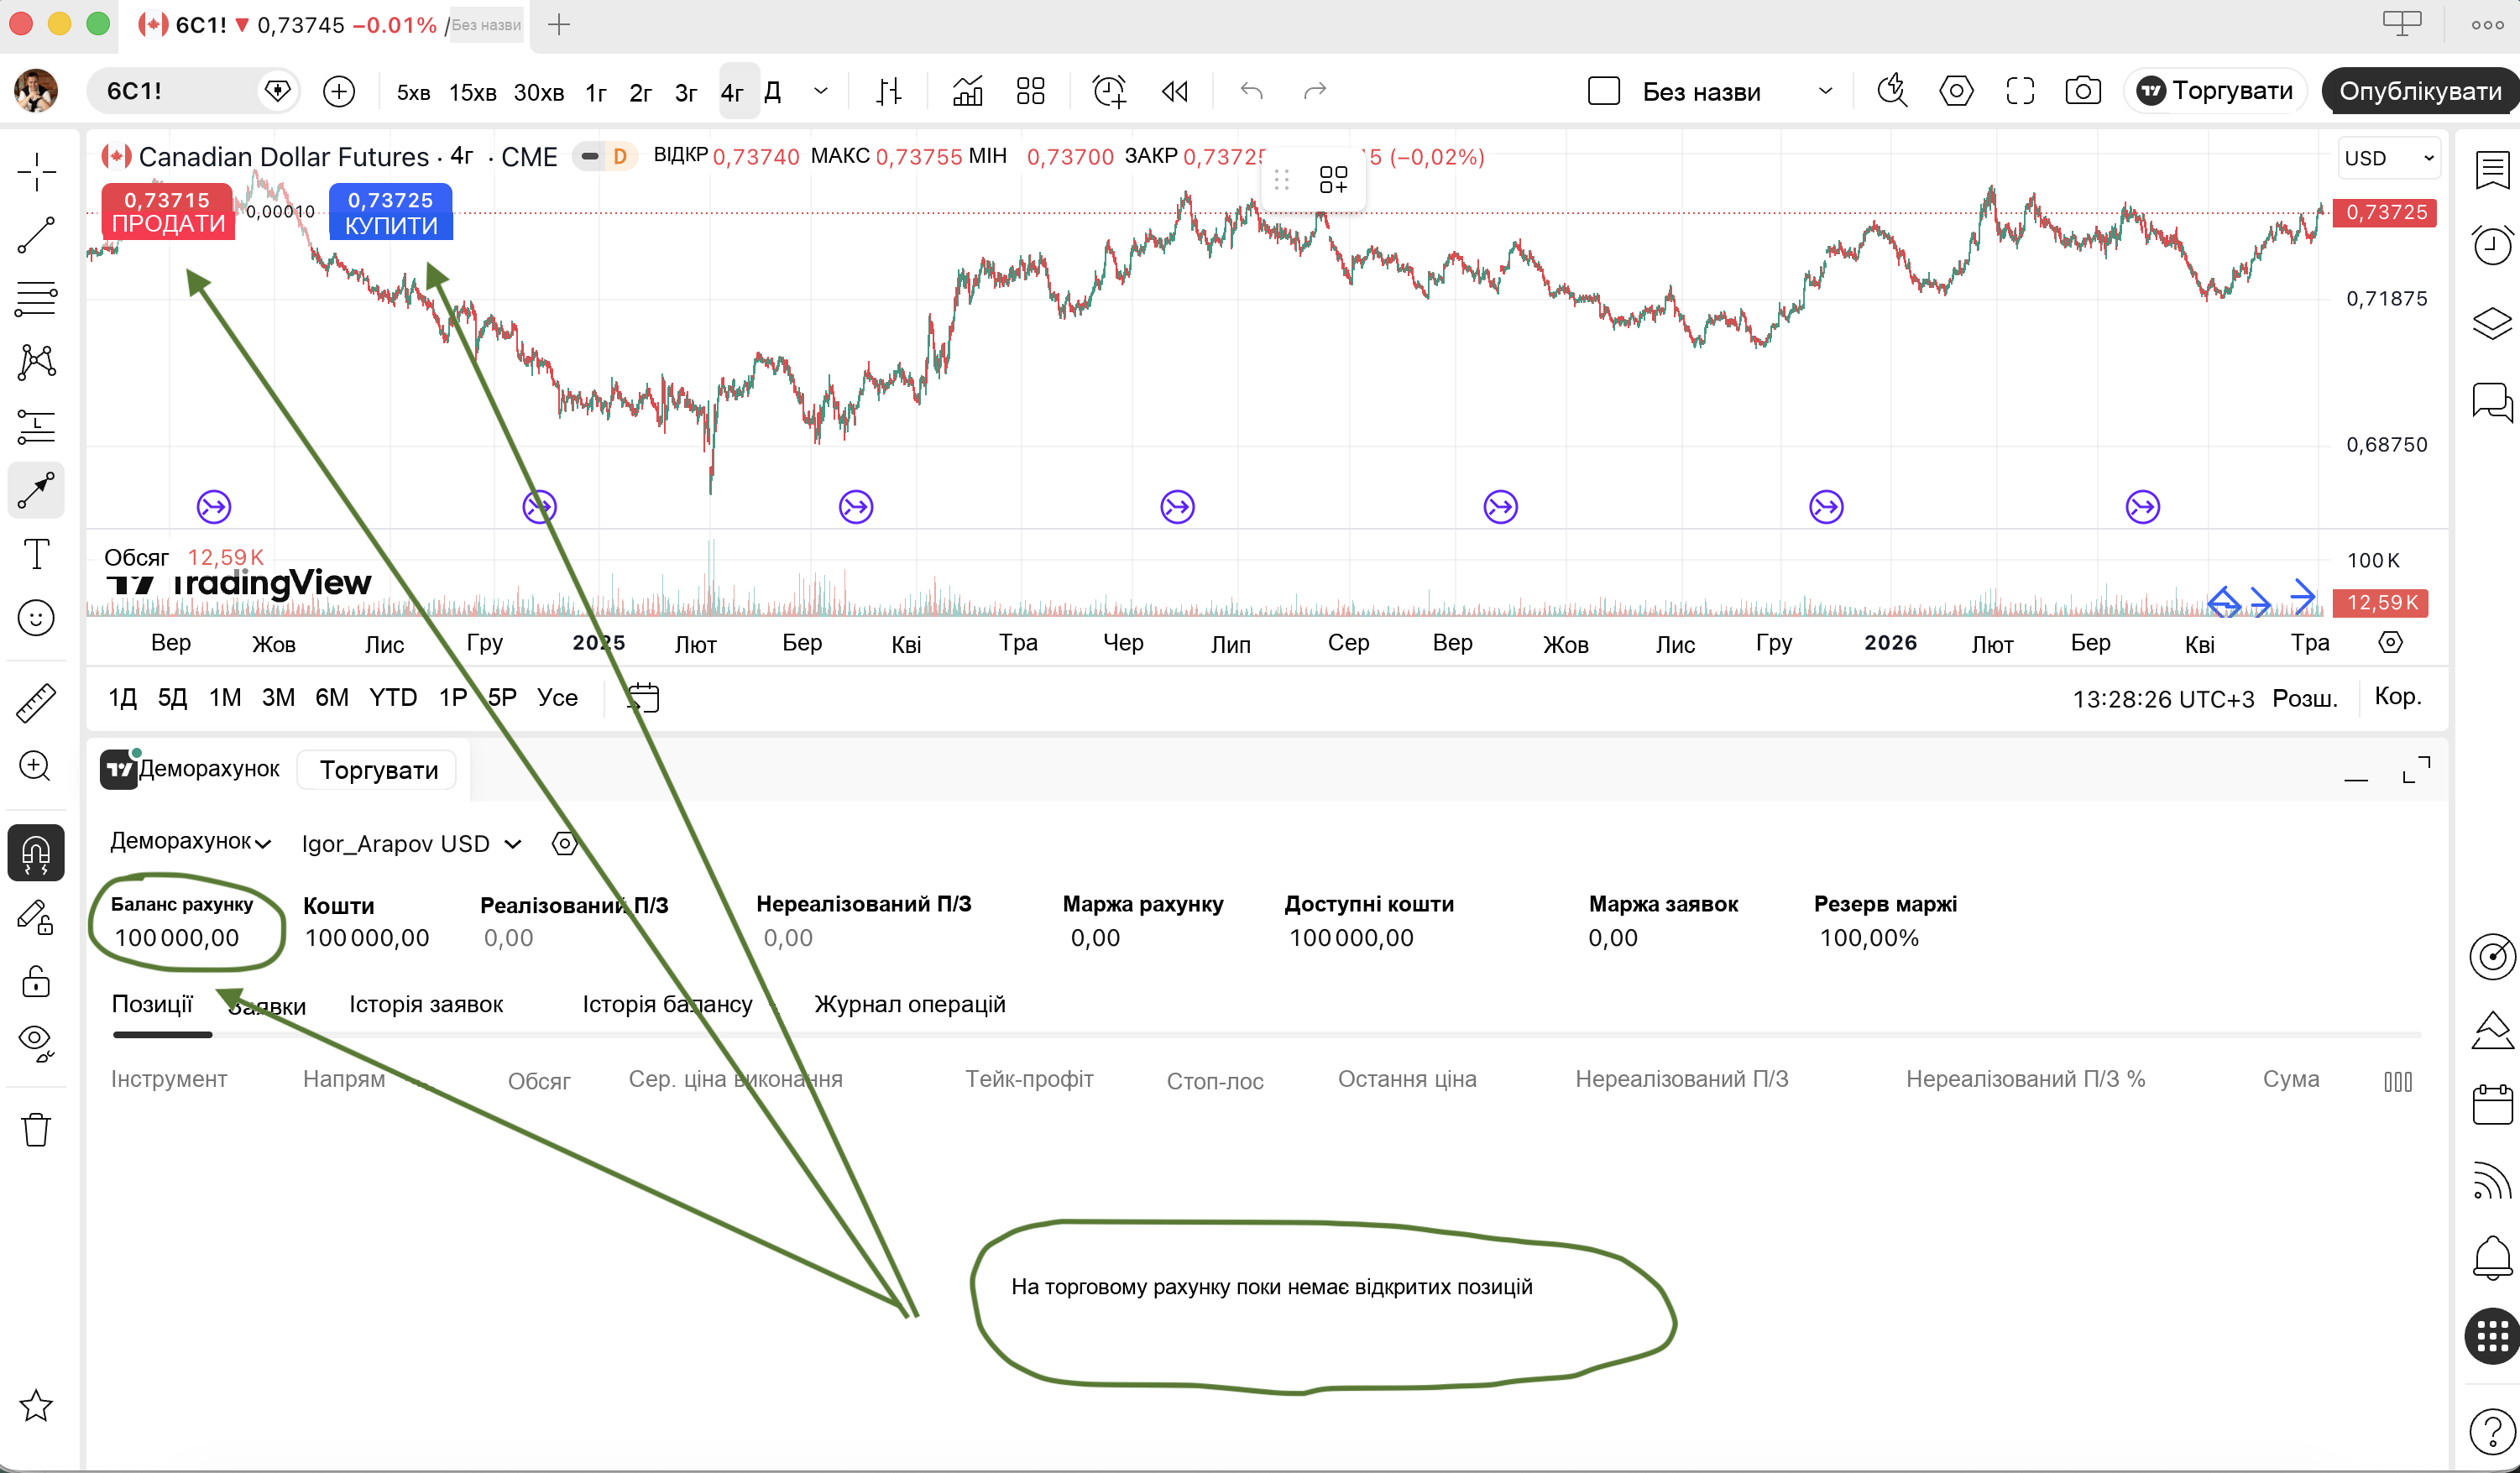Select the text annotation tool
Viewport: 2520px width, 1473px height.
pyautogui.click(x=36, y=554)
